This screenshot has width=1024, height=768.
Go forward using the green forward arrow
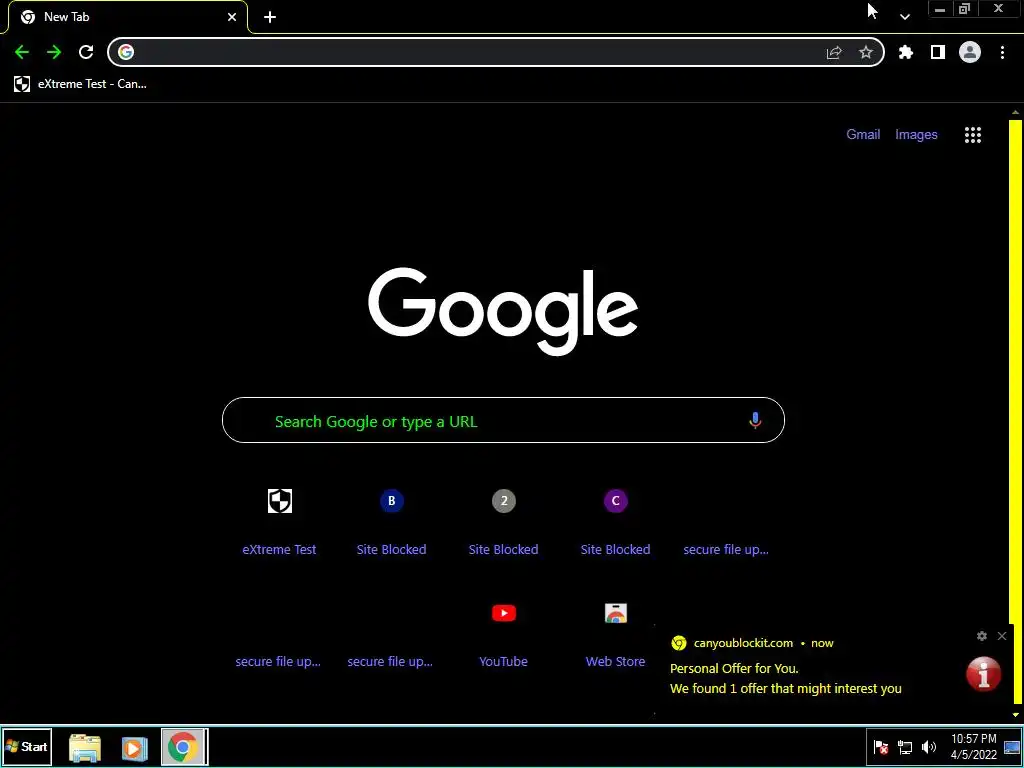[54, 52]
